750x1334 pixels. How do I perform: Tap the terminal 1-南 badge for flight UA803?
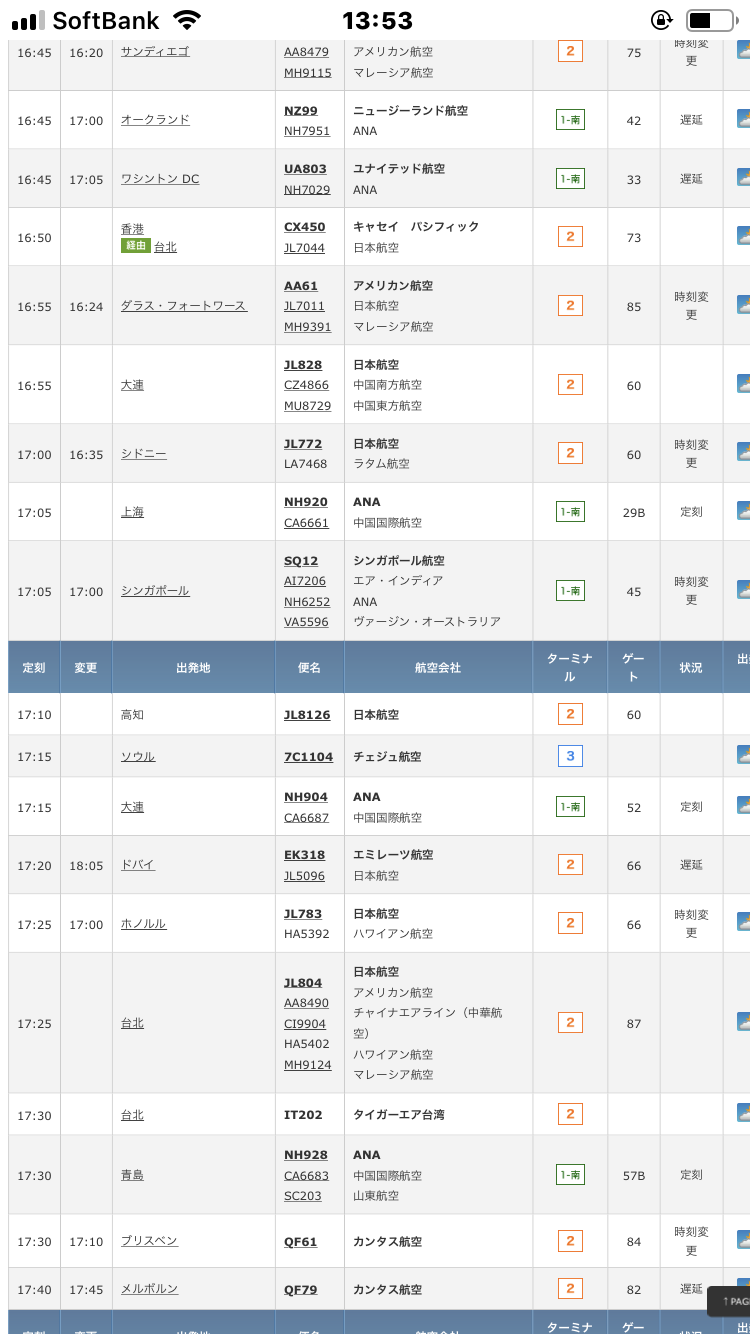pyautogui.click(x=570, y=179)
